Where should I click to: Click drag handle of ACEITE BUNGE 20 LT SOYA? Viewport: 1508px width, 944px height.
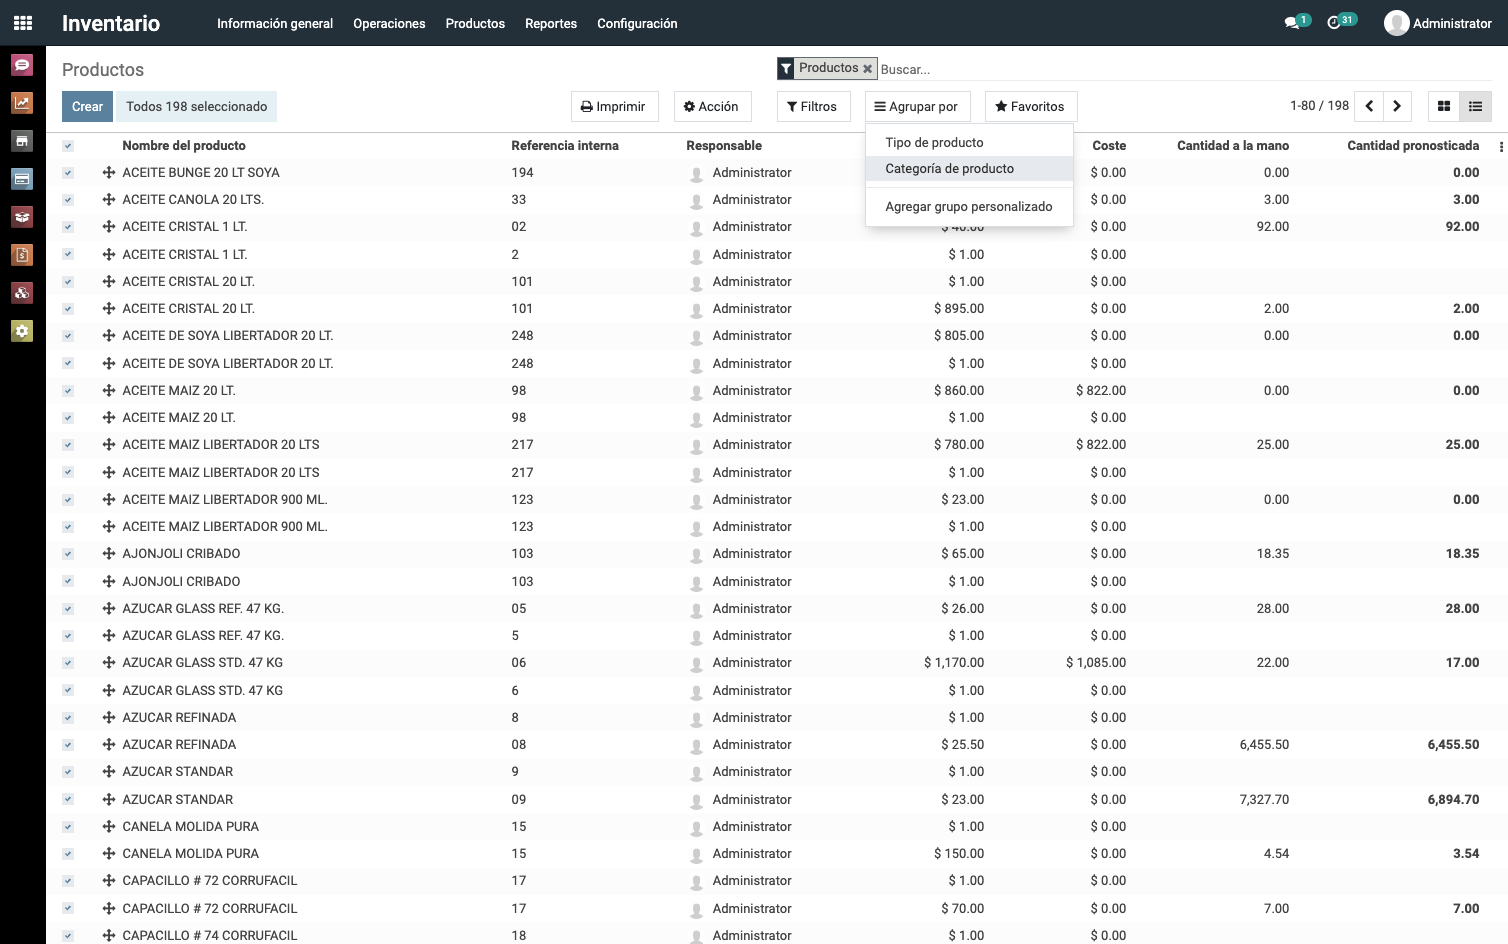point(109,173)
